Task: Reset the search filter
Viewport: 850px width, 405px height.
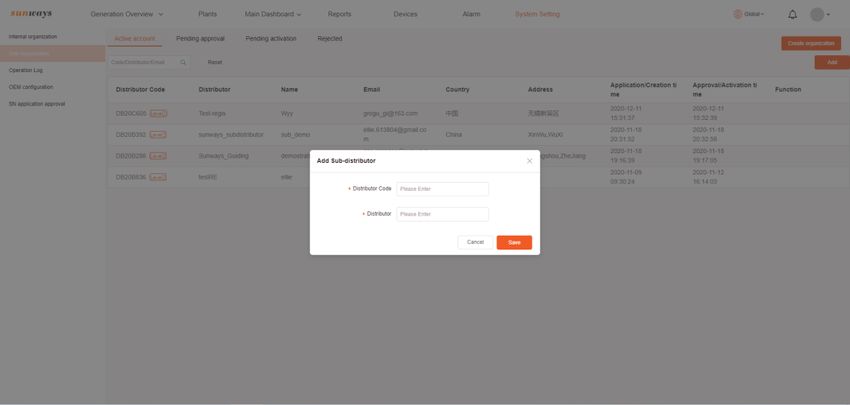Action: (x=215, y=62)
